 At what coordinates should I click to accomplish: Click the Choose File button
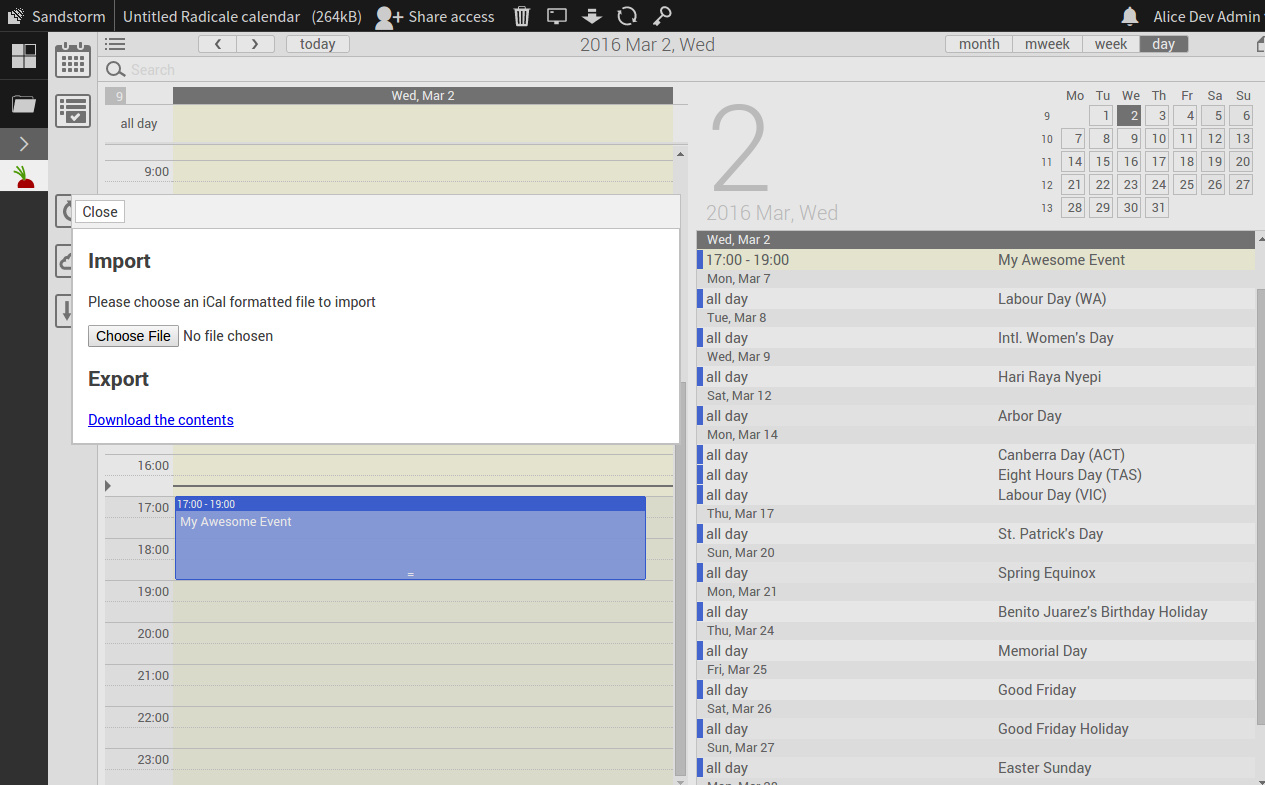133,336
